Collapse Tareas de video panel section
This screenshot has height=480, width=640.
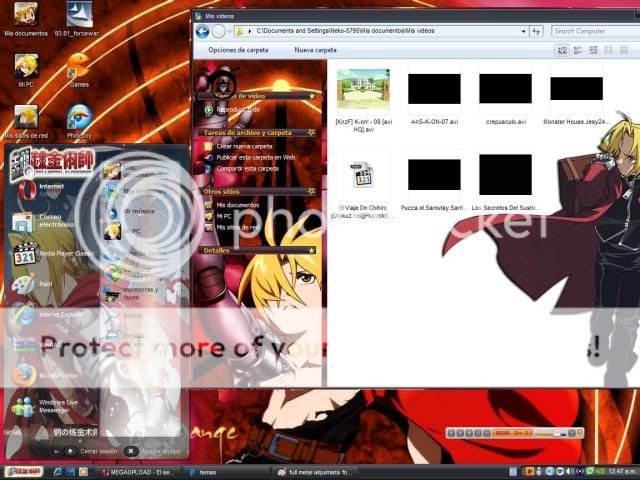(x=312, y=96)
